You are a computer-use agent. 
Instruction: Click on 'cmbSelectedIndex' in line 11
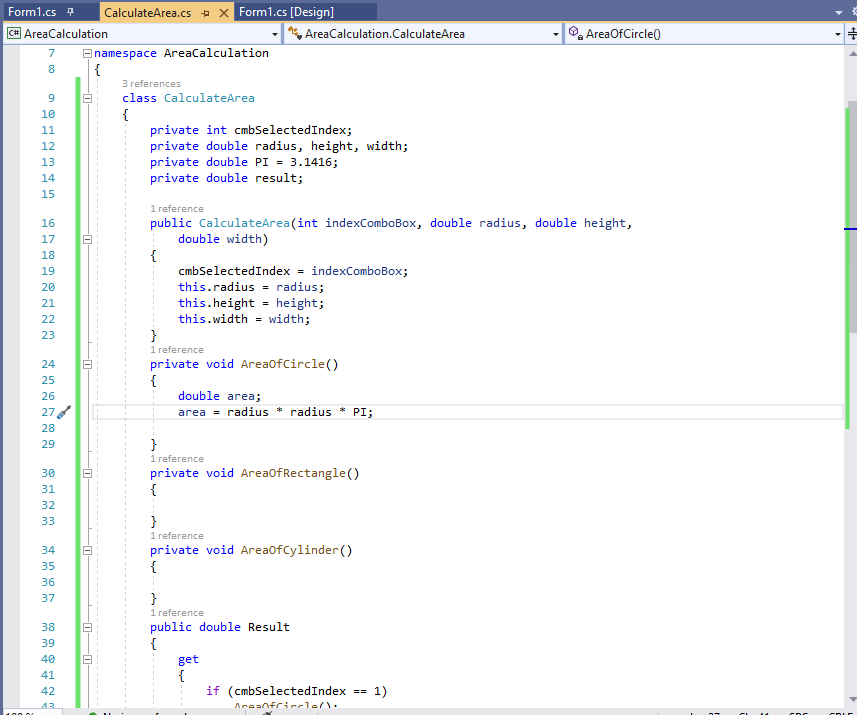pos(290,130)
